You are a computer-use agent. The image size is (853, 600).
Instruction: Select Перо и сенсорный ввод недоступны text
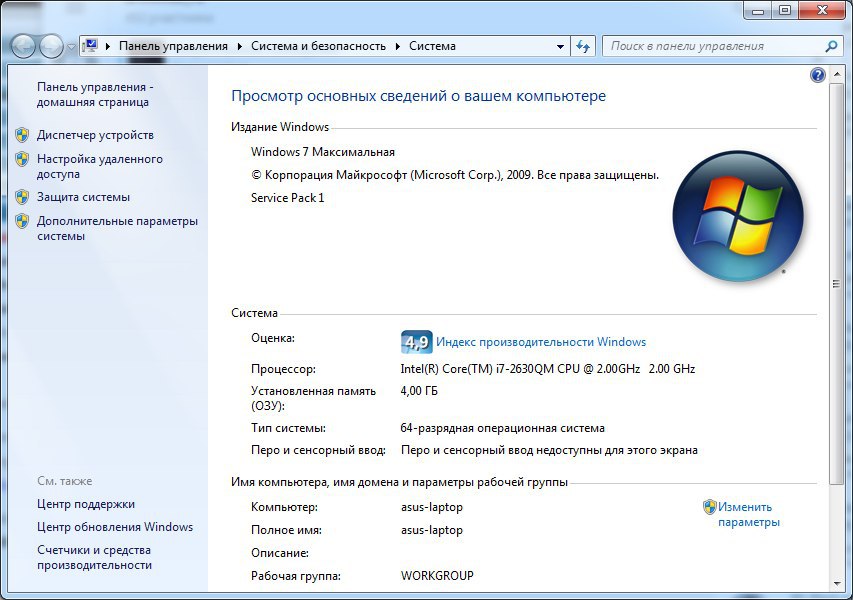[549, 450]
